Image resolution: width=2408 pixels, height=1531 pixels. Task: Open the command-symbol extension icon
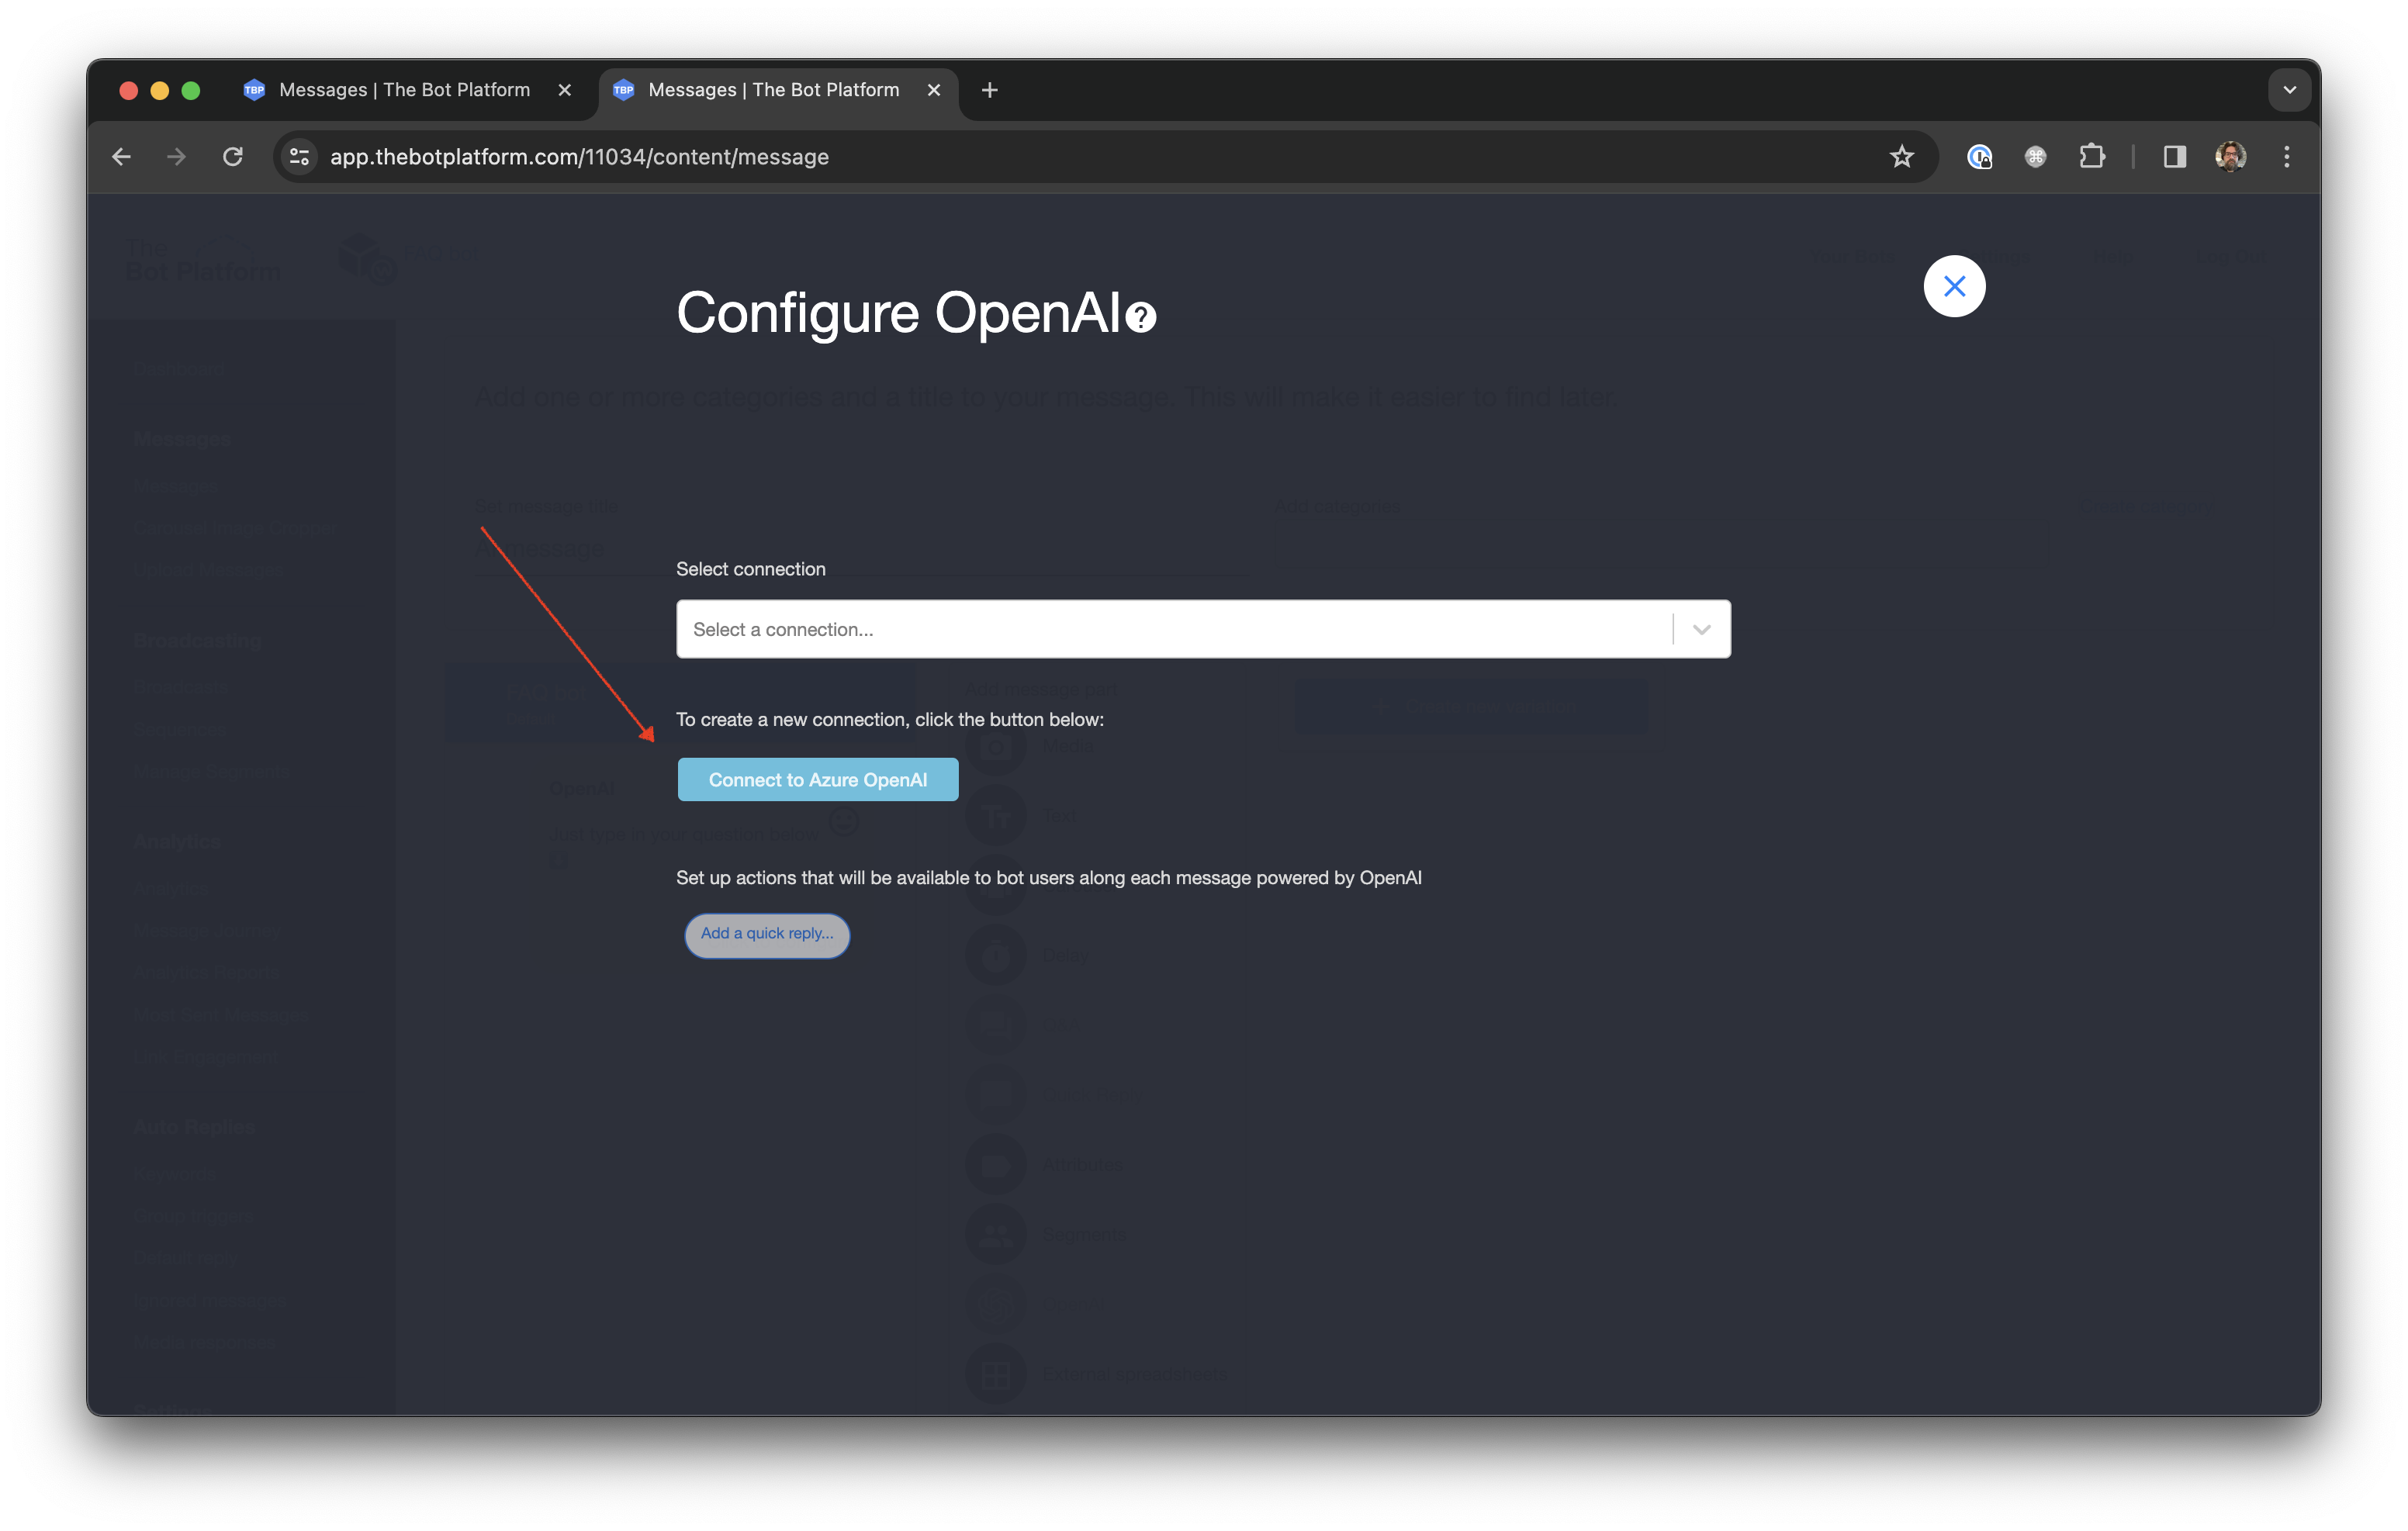click(x=2035, y=157)
